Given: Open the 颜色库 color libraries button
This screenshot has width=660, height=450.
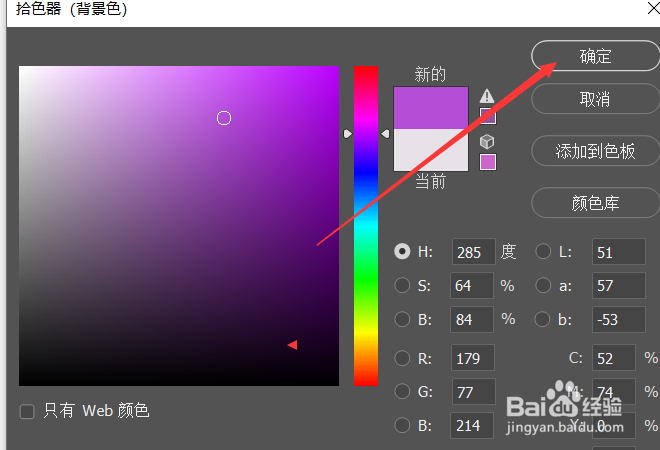Looking at the screenshot, I should [x=595, y=203].
